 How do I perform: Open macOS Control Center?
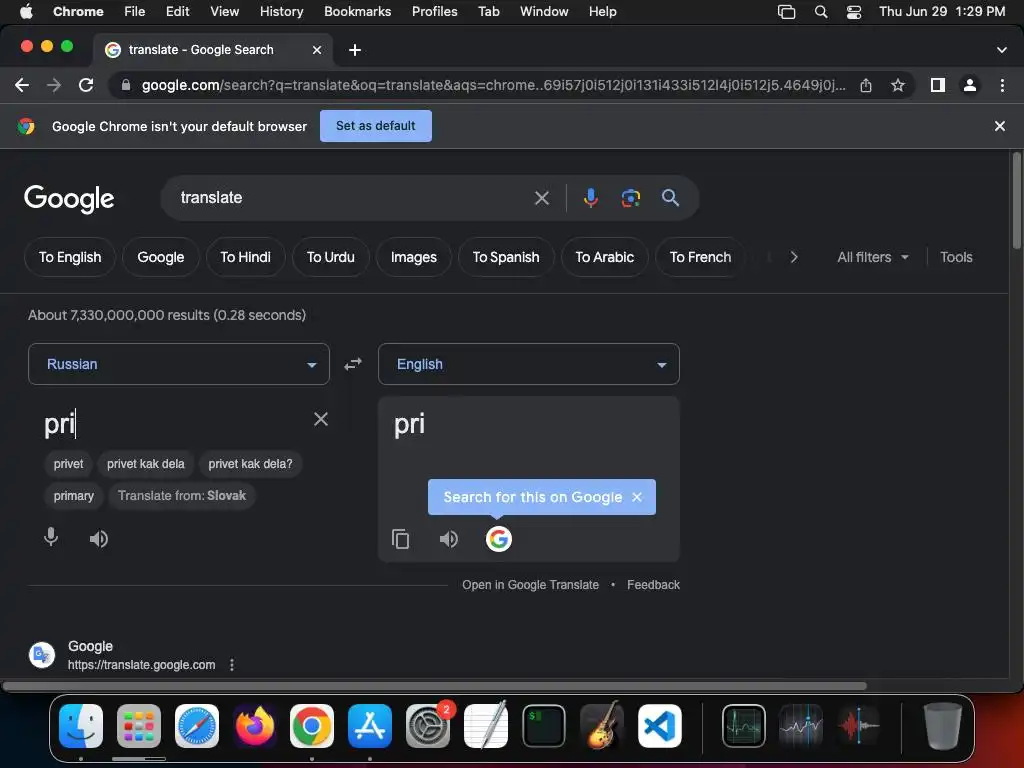click(x=854, y=12)
